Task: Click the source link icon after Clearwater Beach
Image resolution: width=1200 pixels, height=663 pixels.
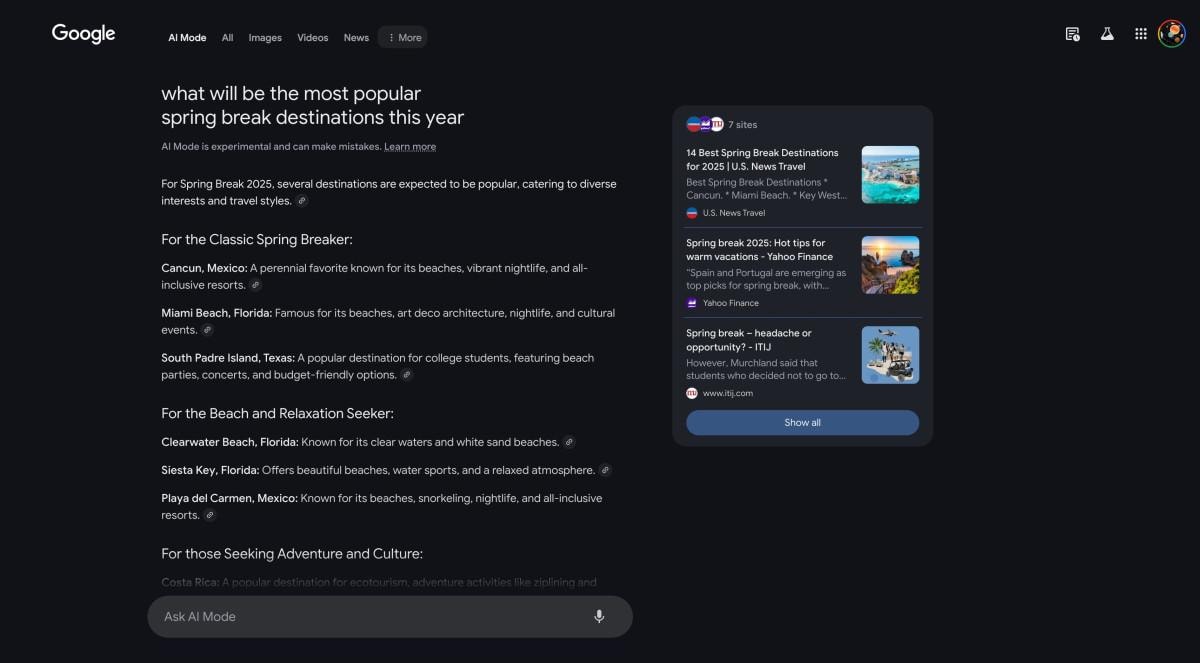Action: (569, 442)
